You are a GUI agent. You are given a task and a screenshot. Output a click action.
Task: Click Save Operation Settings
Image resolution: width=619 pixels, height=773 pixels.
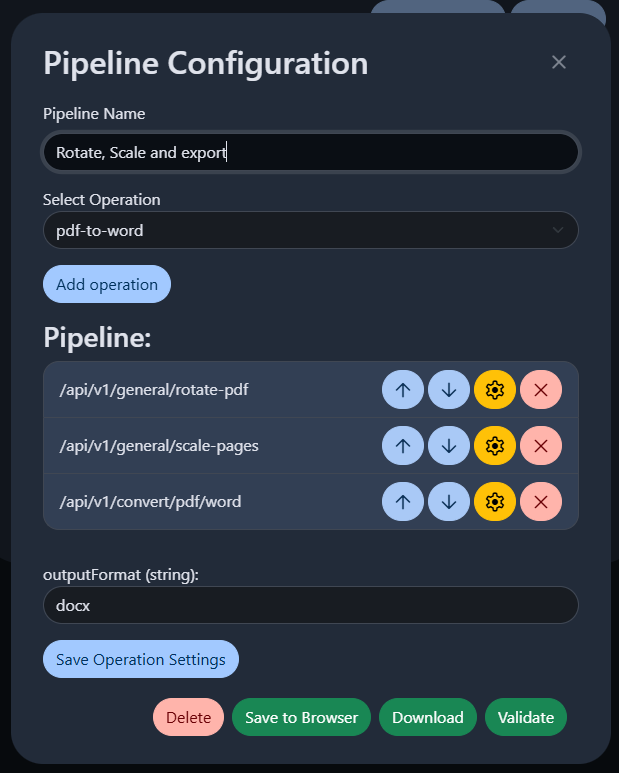(141, 659)
